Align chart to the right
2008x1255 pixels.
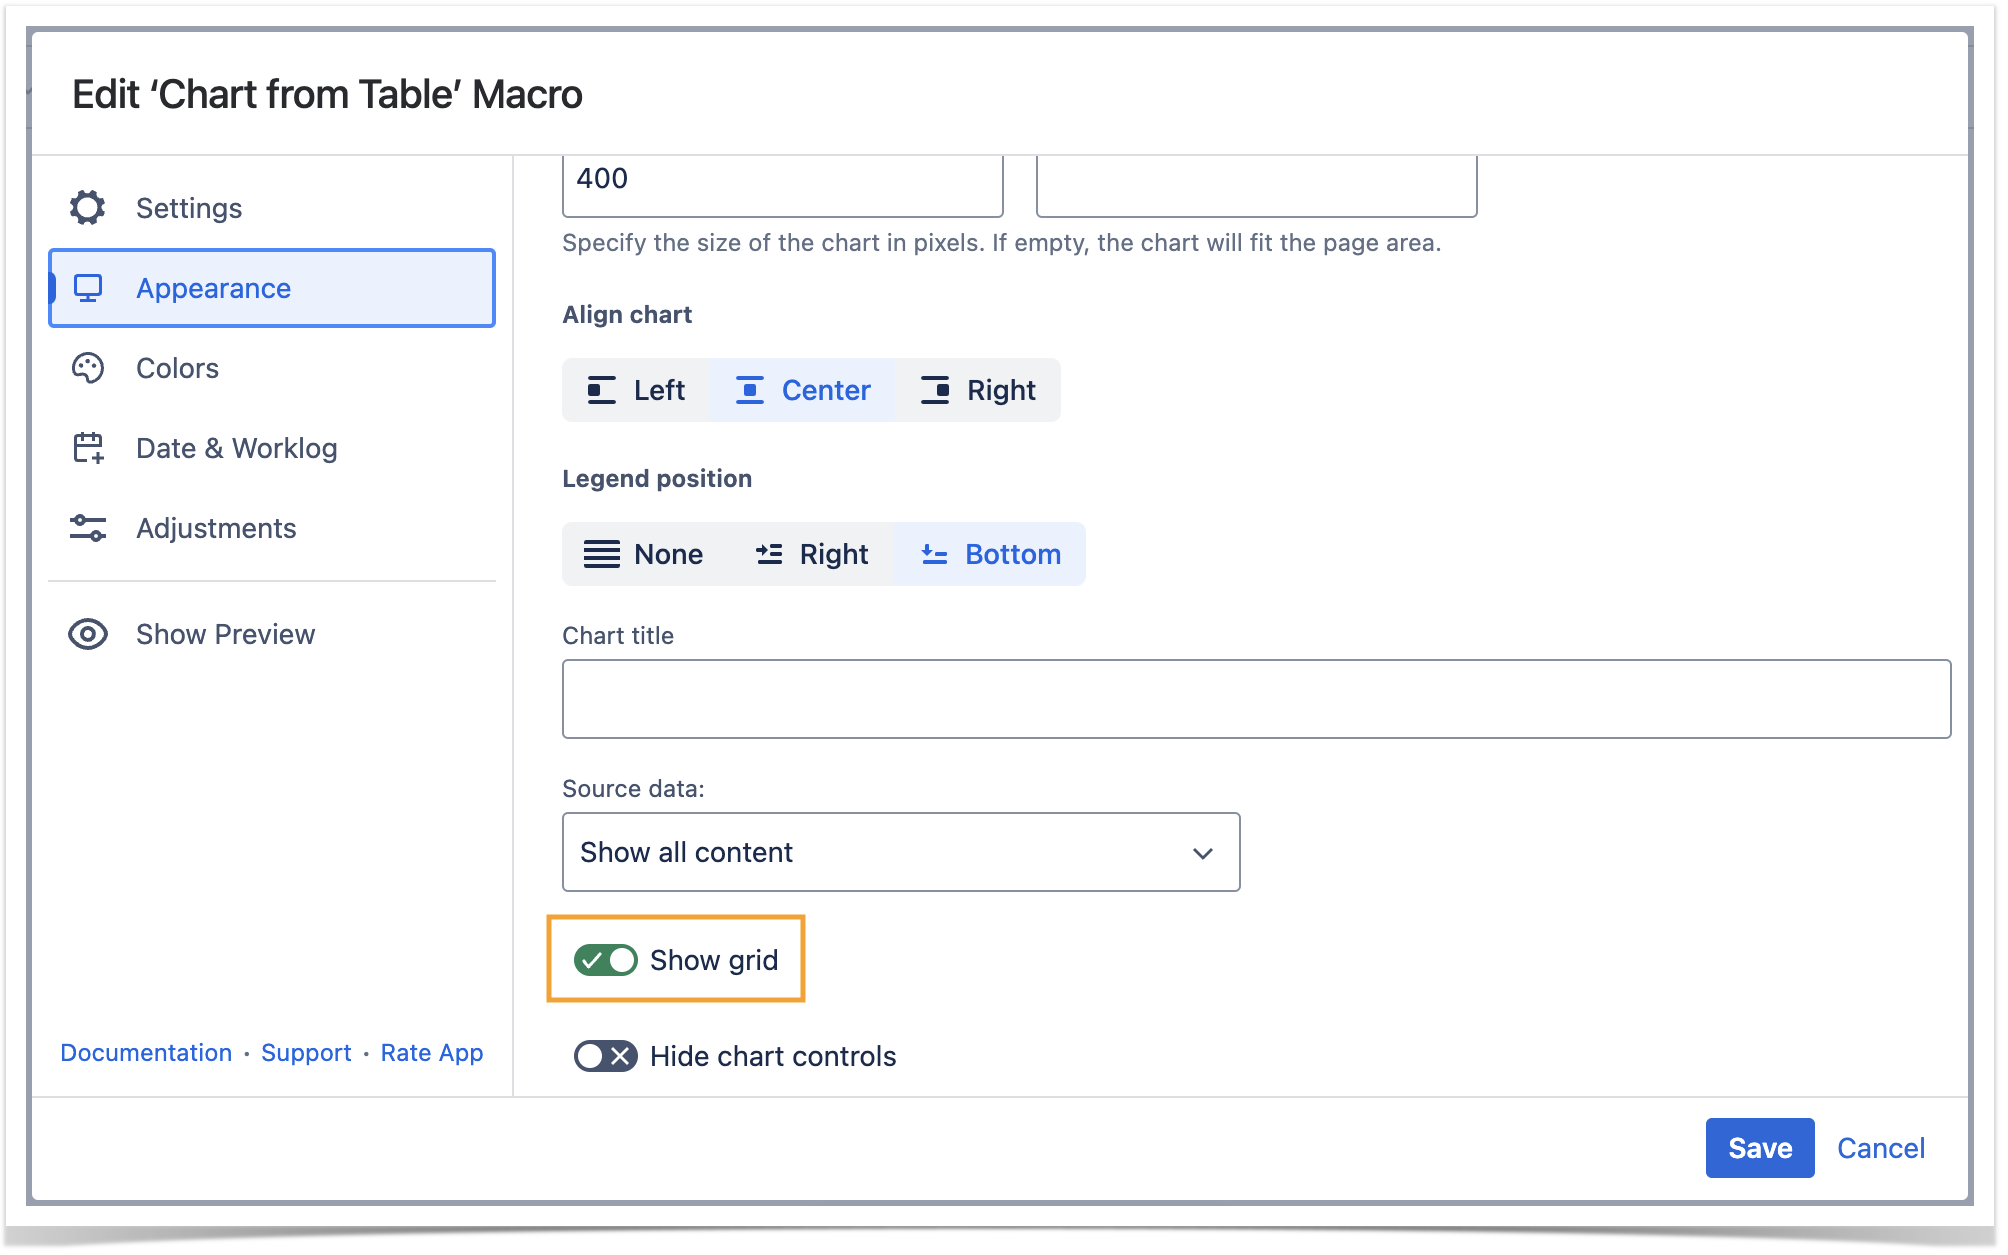(x=978, y=390)
